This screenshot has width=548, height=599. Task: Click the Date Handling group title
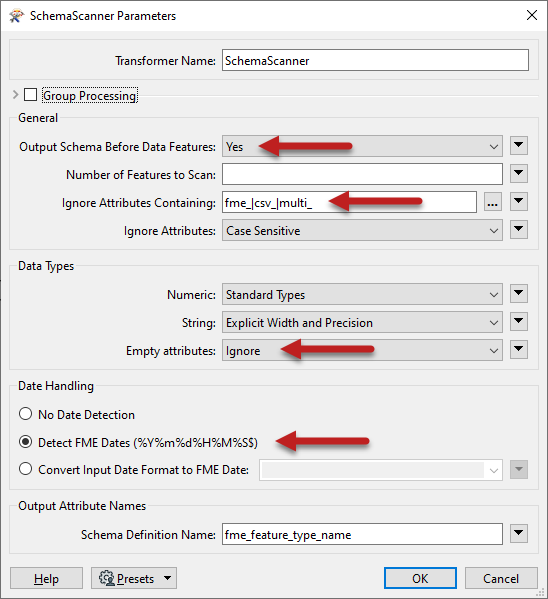tap(56, 386)
